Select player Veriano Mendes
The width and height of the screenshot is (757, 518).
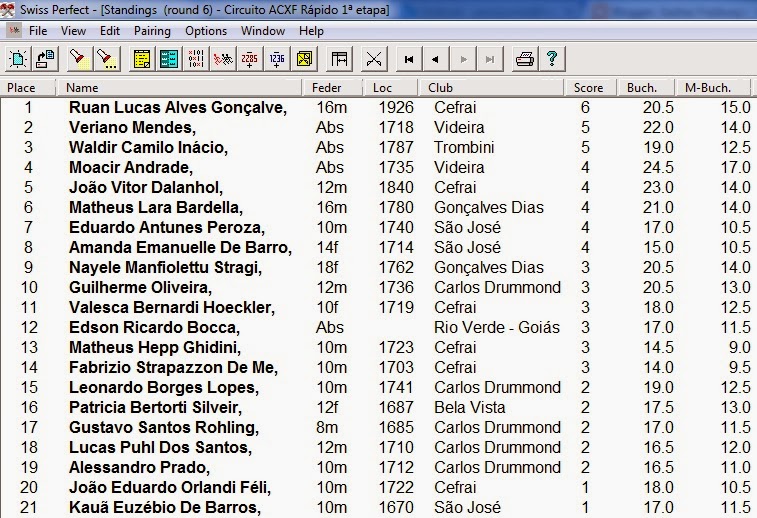click(132, 127)
